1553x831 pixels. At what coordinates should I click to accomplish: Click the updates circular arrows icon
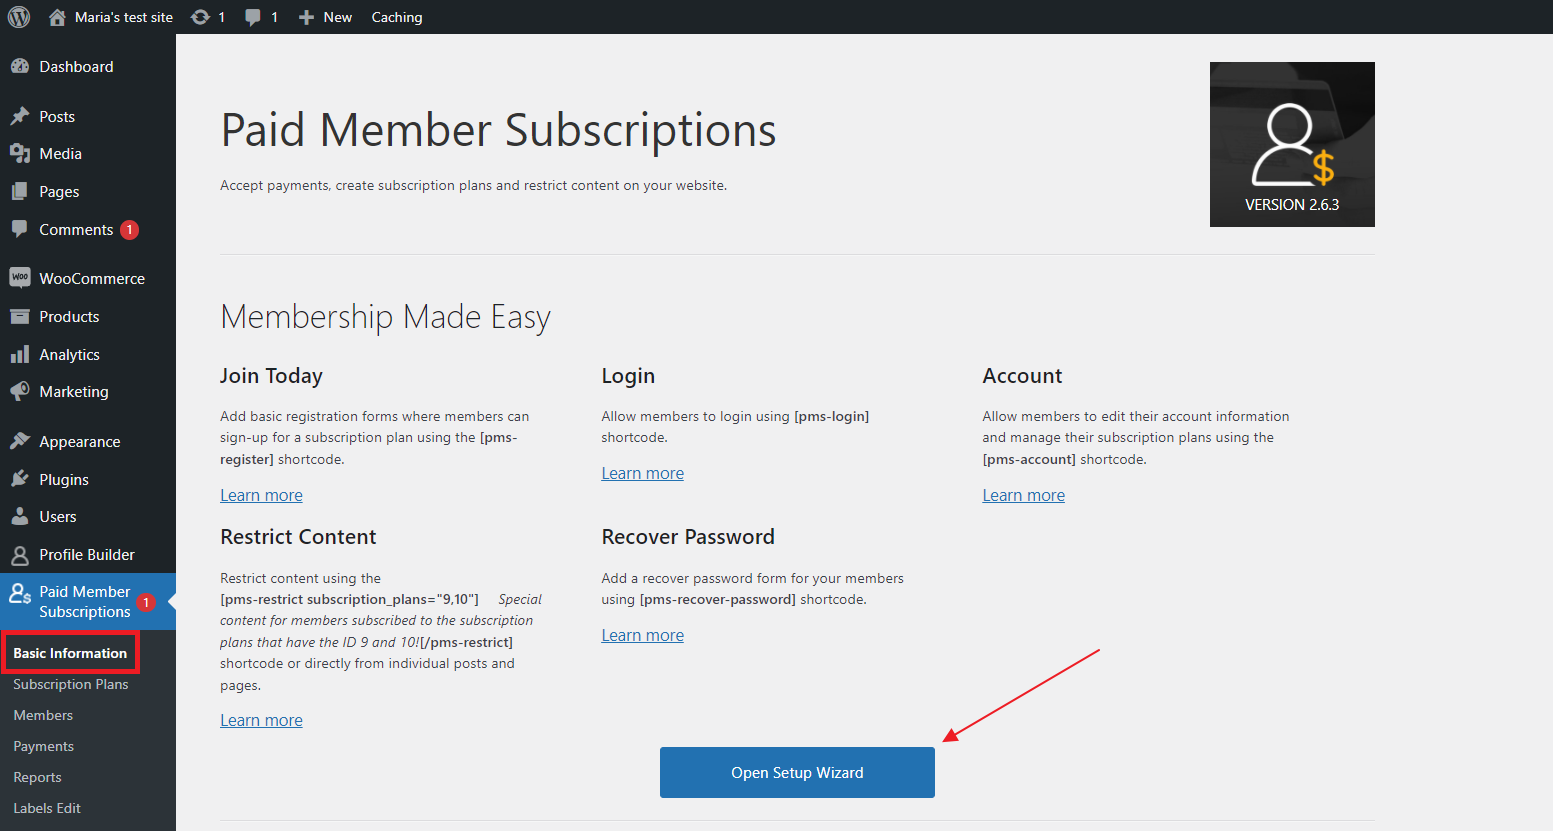[x=200, y=17]
